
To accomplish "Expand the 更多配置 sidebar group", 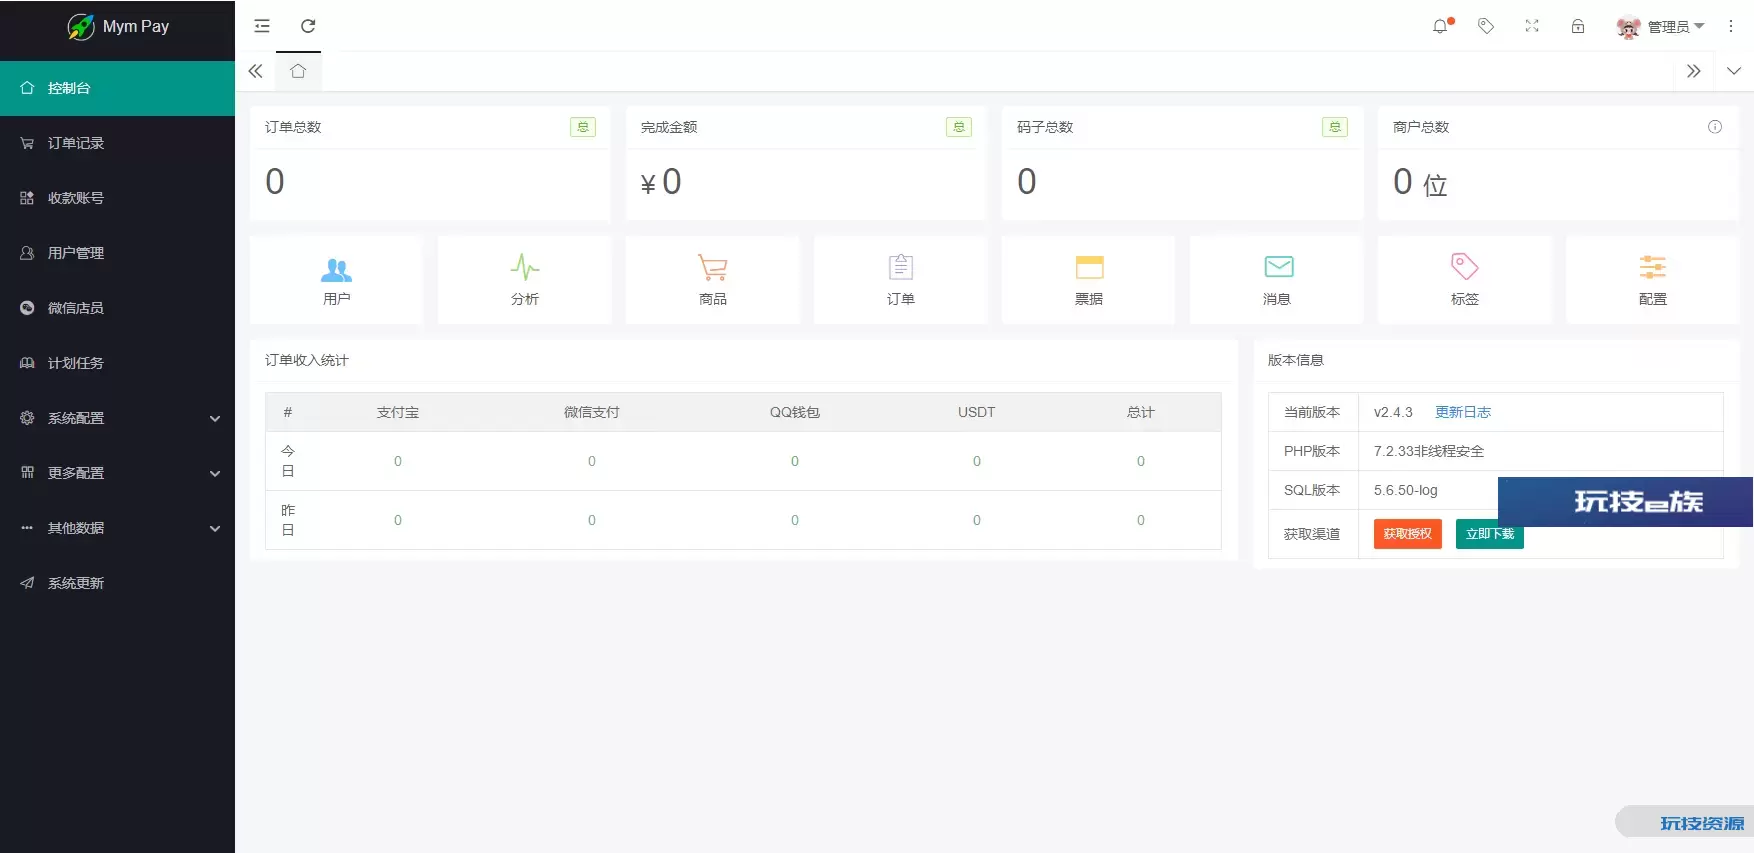I will click(x=117, y=473).
